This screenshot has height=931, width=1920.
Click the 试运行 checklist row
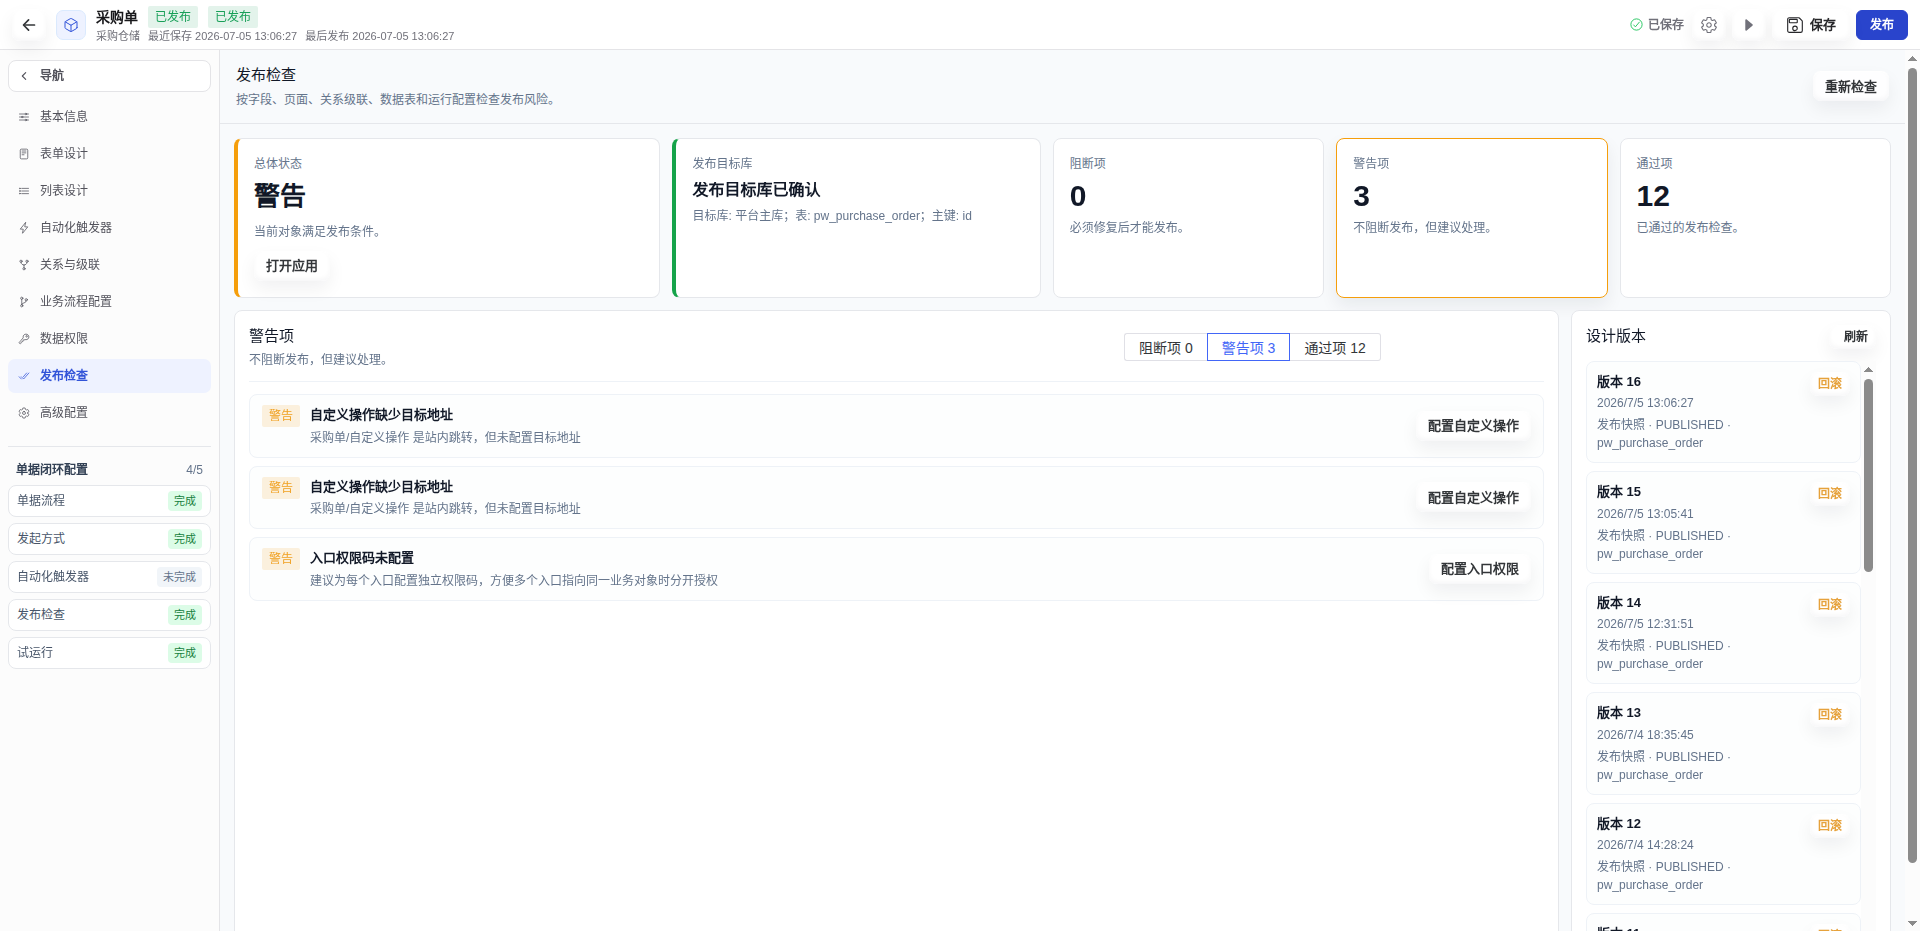click(x=109, y=653)
